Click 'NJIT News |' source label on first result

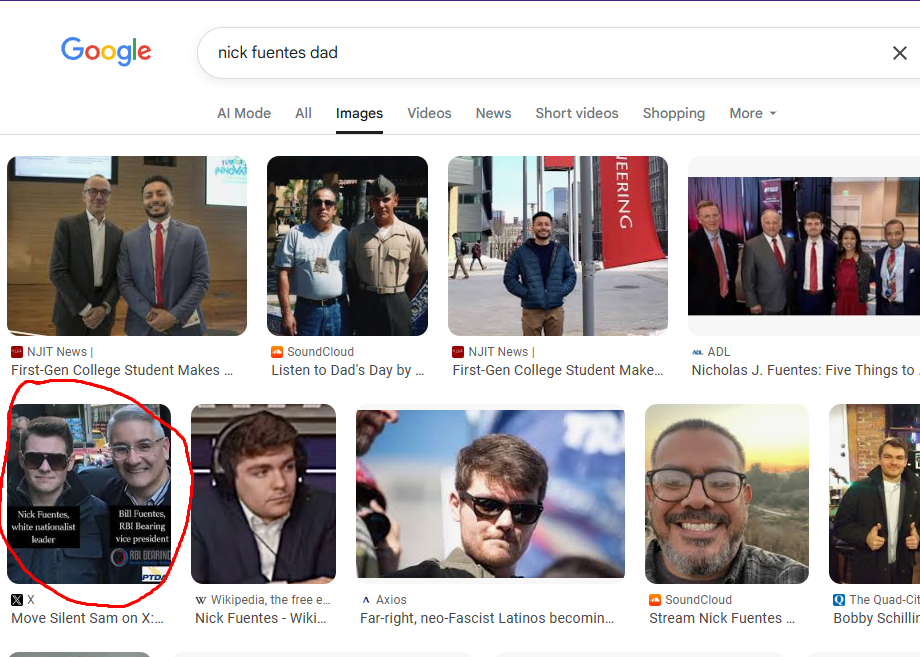(60, 352)
